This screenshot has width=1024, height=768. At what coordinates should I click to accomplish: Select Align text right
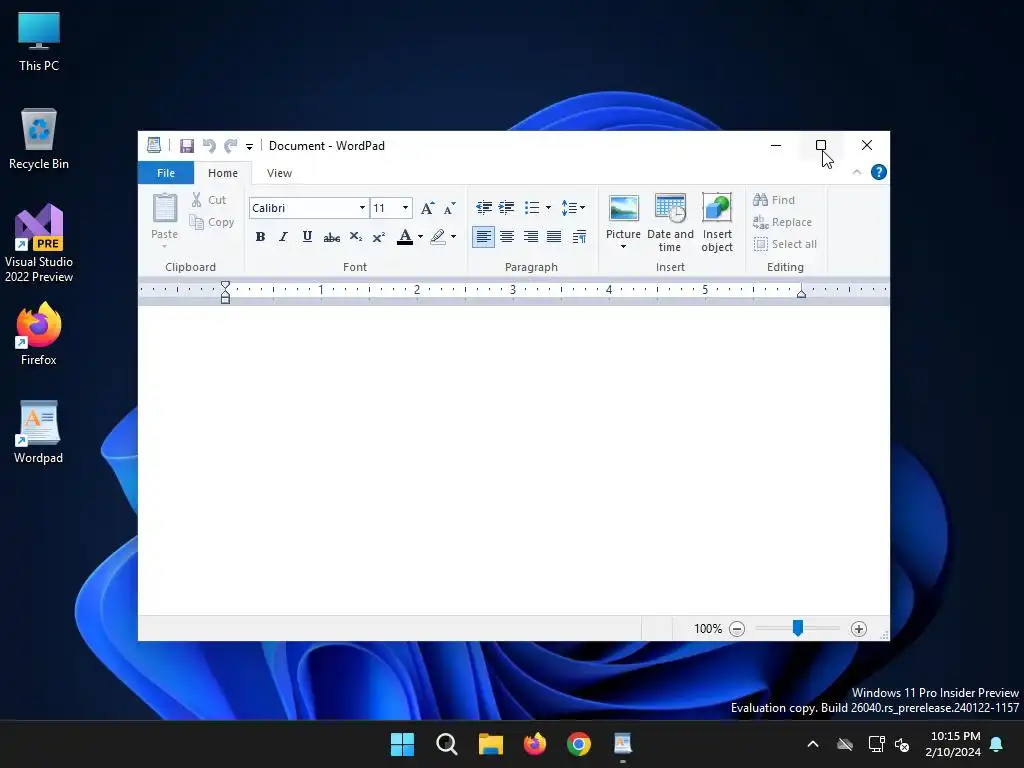tap(530, 236)
